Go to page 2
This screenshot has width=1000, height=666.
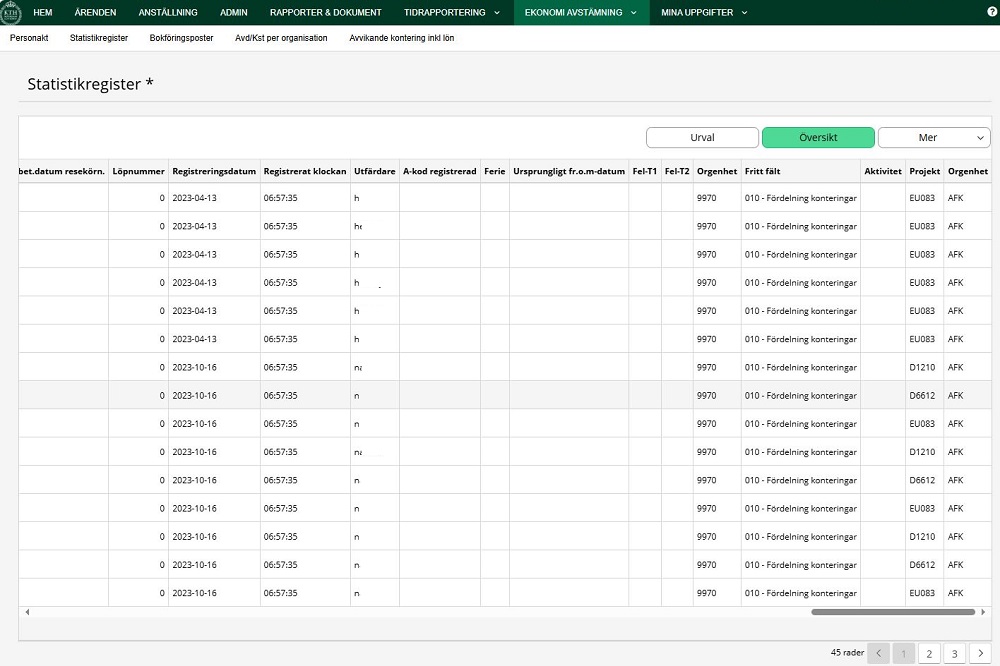click(929, 653)
